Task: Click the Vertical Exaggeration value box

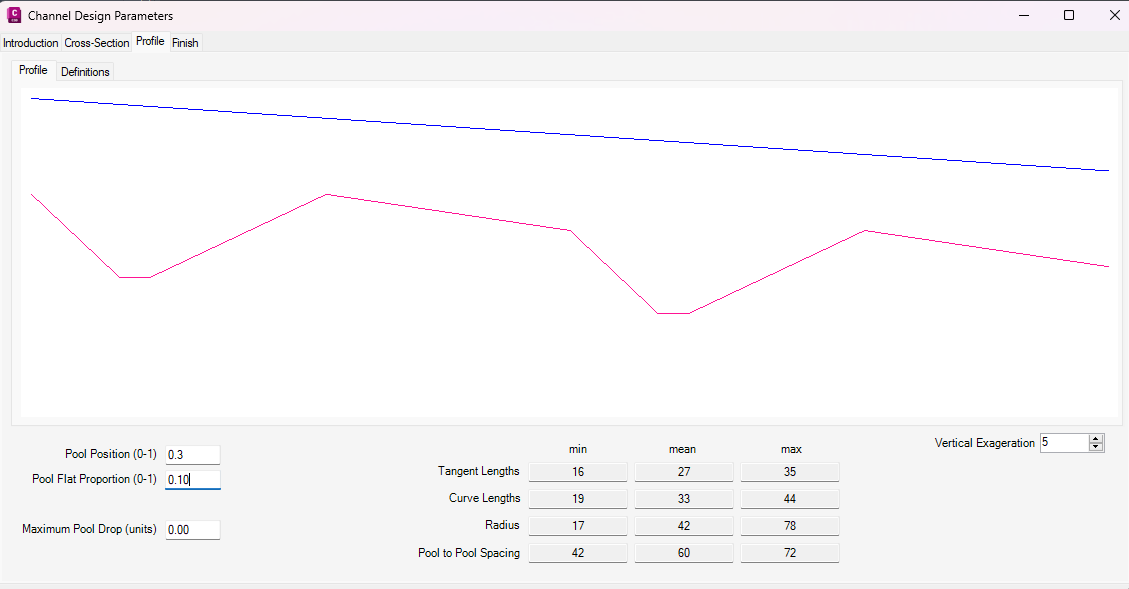Action: [1063, 443]
